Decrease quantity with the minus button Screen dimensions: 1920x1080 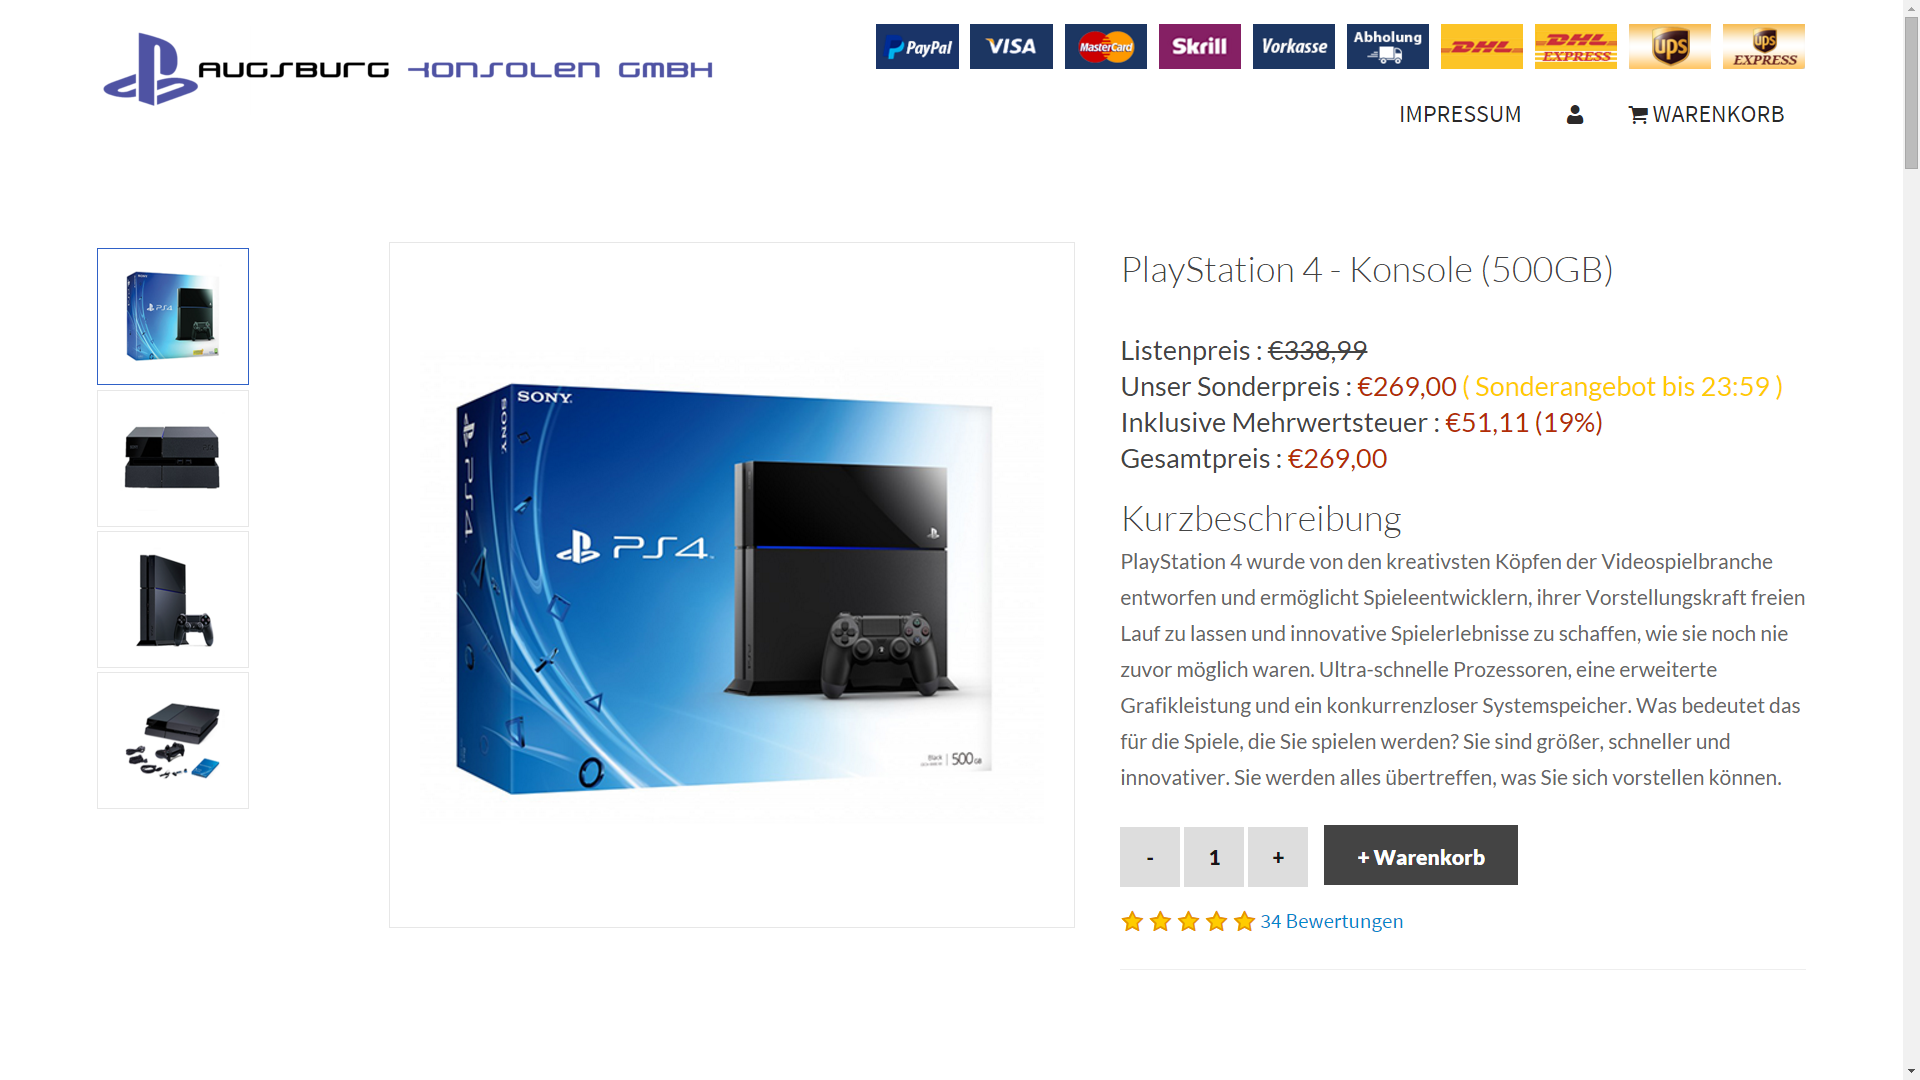(1150, 857)
